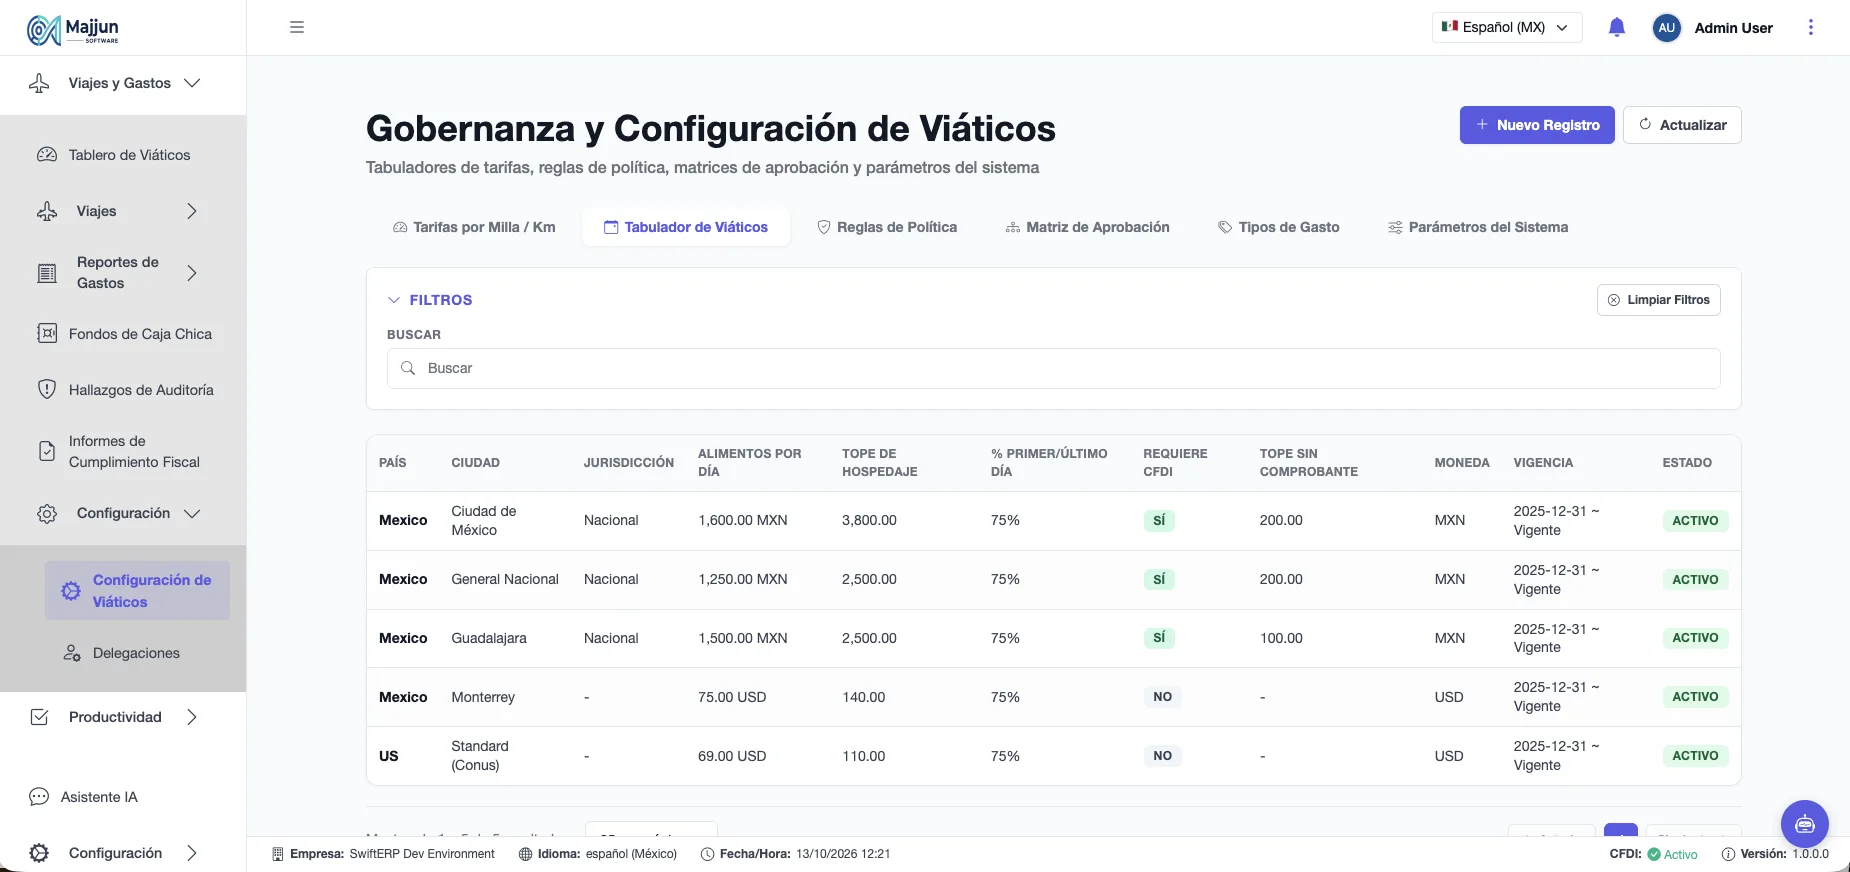Expand the Productividad arrow

coord(192,717)
